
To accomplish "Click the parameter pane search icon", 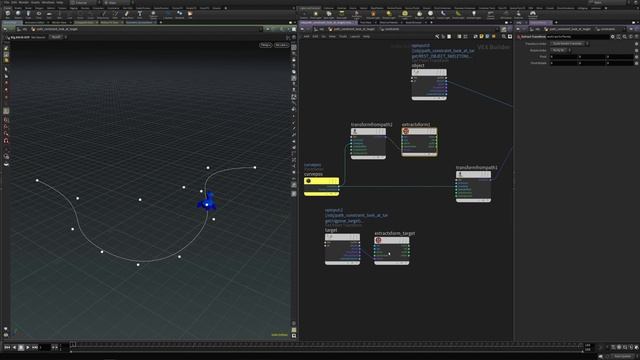I will 624,37.
